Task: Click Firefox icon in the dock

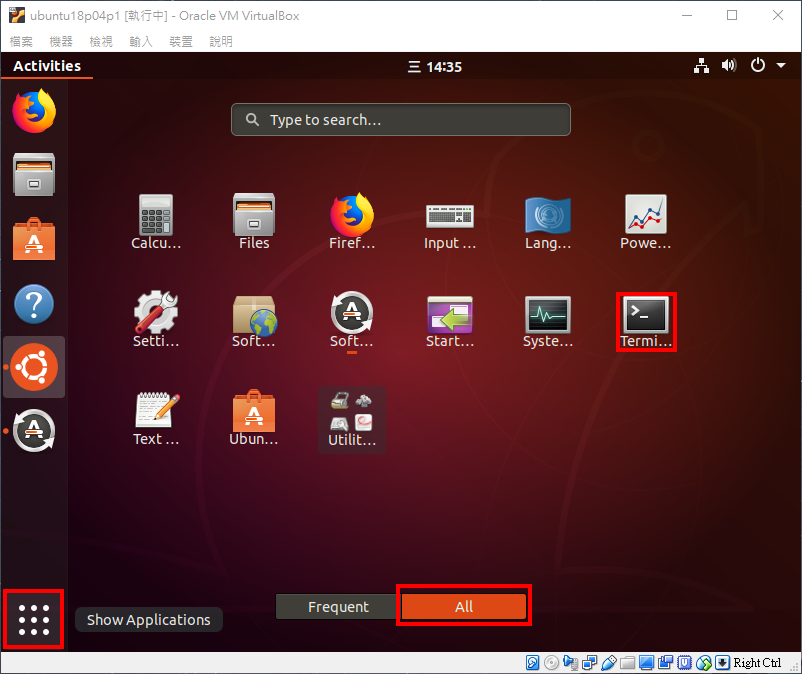Action: pyautogui.click(x=34, y=111)
